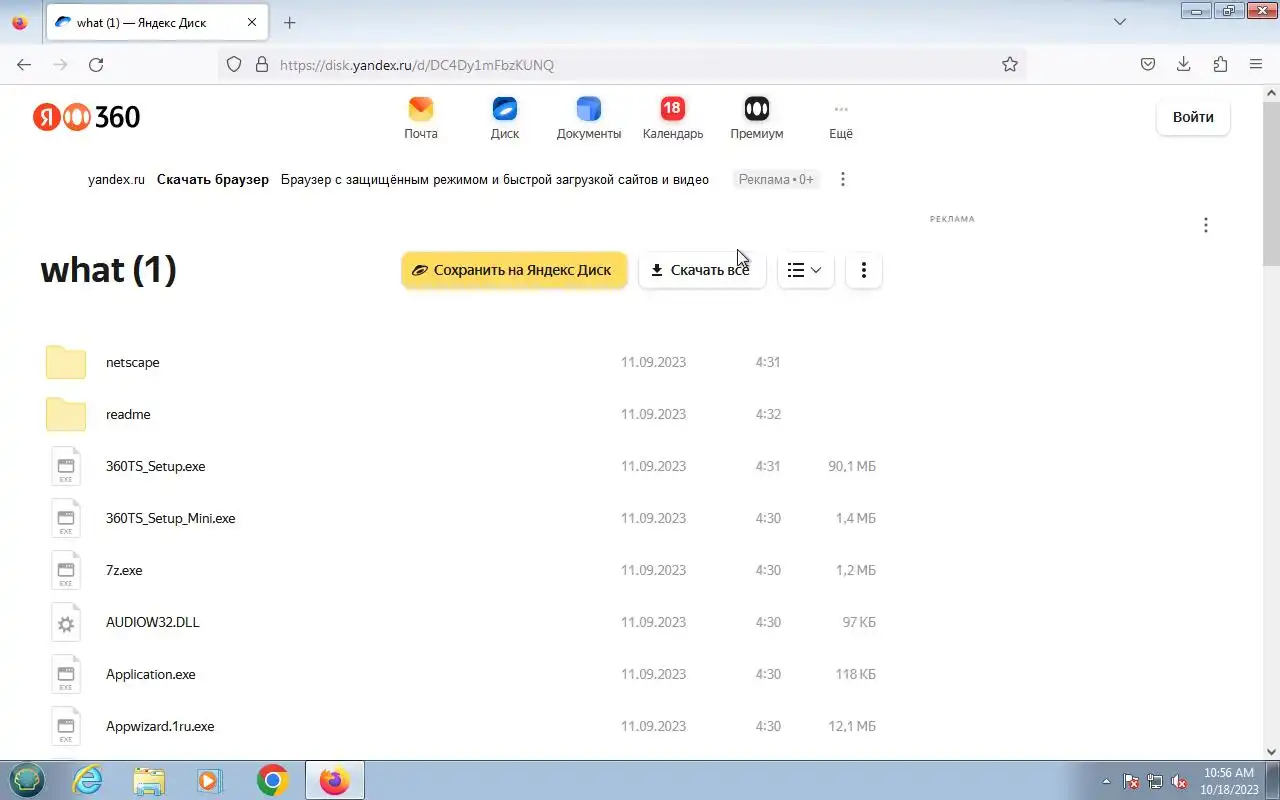The image size is (1280, 800).
Task: Click the shield tracking protection icon
Action: [x=234, y=64]
